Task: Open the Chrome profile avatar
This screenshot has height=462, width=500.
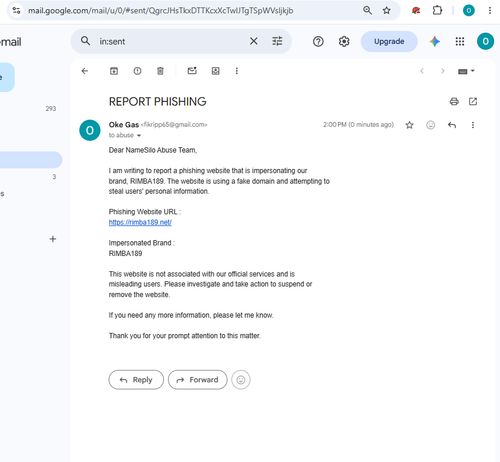Action: (469, 11)
